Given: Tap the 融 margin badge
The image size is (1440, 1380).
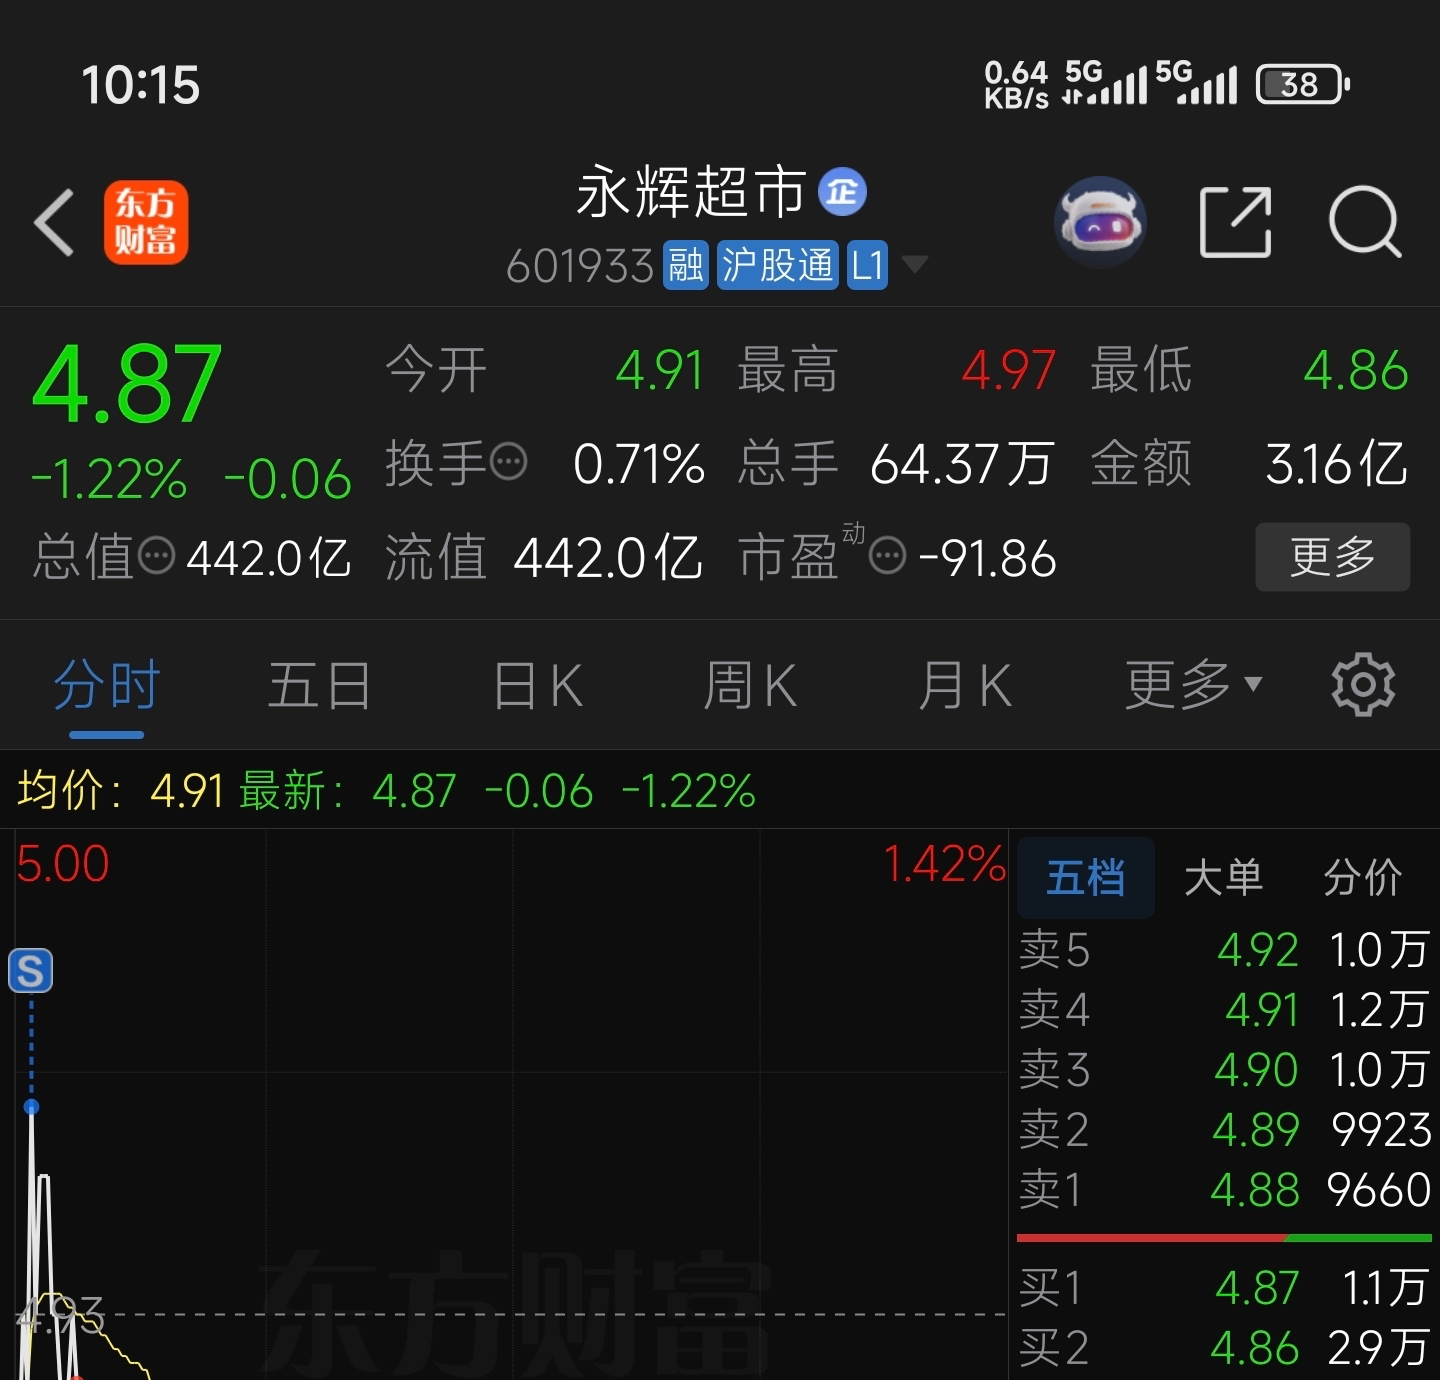Looking at the screenshot, I should pos(686,266).
